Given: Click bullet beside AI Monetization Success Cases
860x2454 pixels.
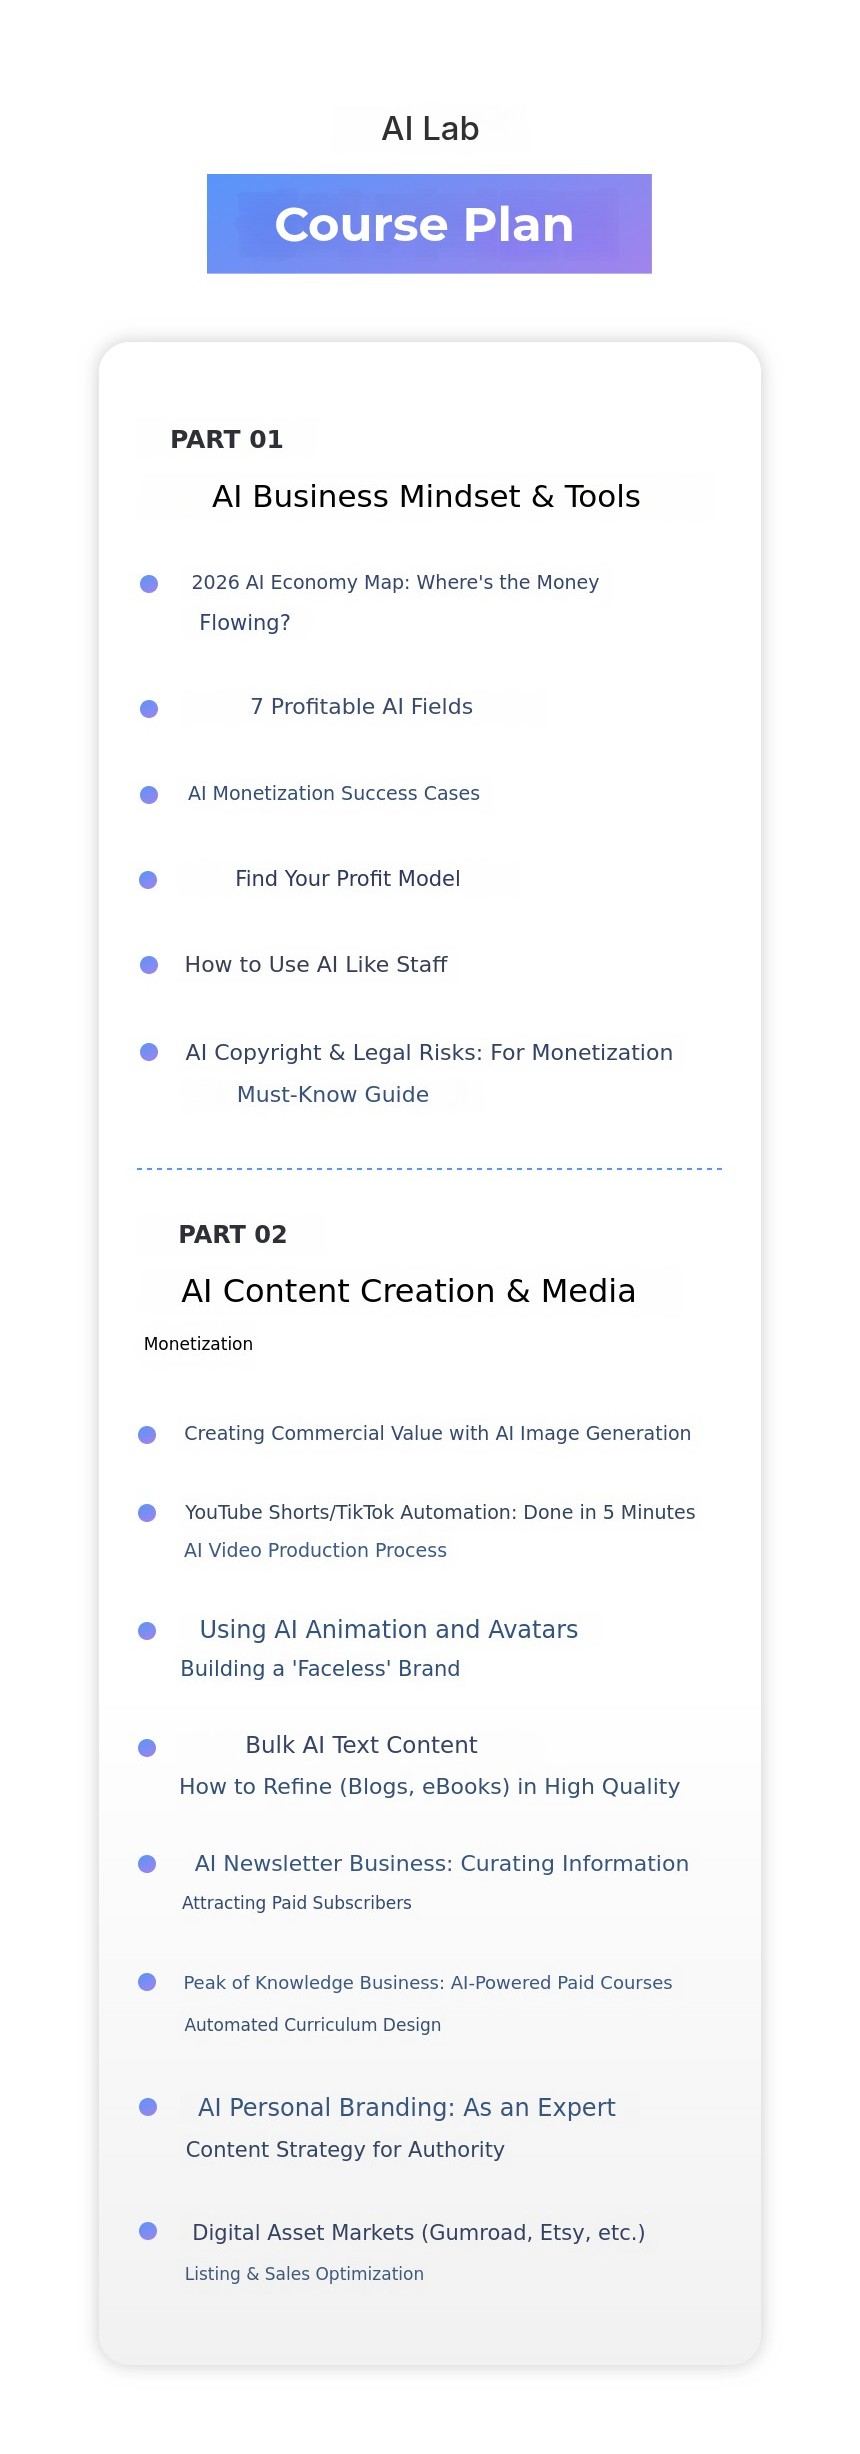Looking at the screenshot, I should coord(149,795).
